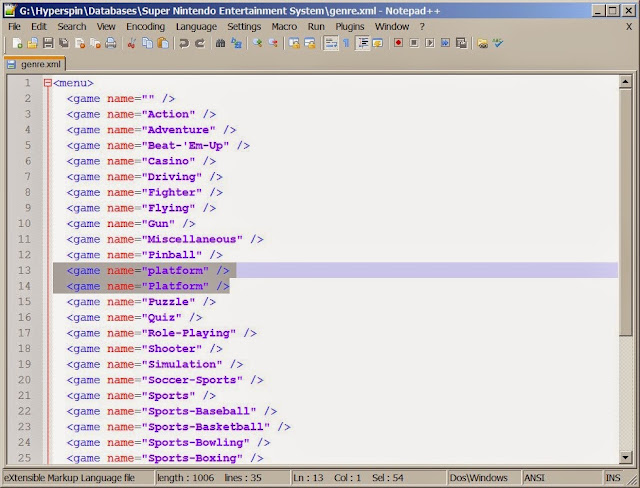This screenshot has height=488, width=640.
Task: Click line number 13 in margin
Action: (24, 270)
